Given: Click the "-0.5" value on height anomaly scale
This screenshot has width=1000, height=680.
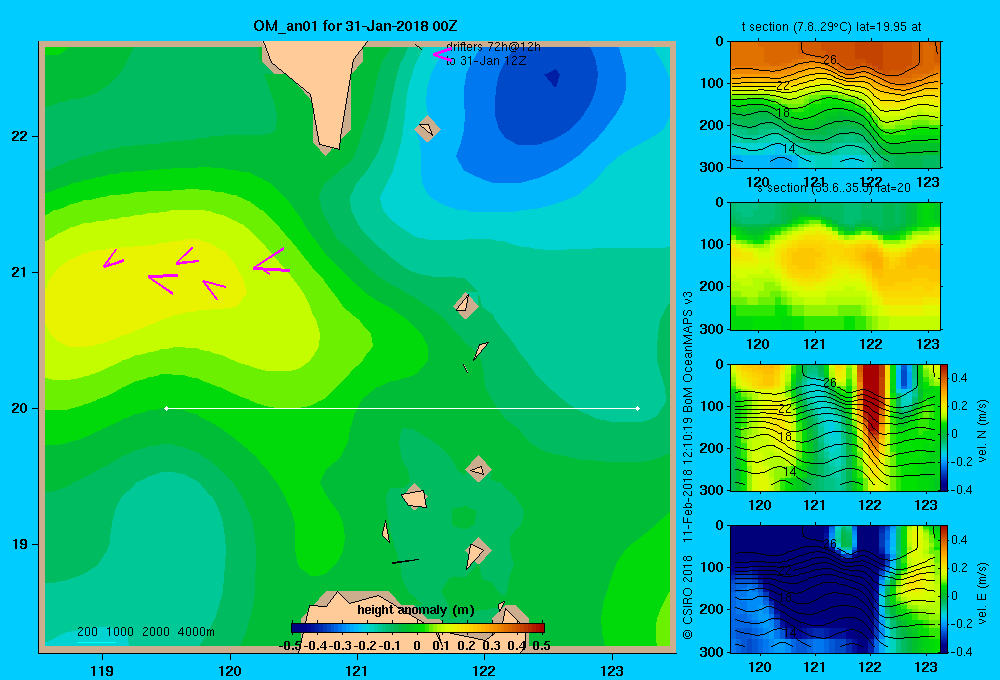Looking at the screenshot, I should (x=290, y=646).
